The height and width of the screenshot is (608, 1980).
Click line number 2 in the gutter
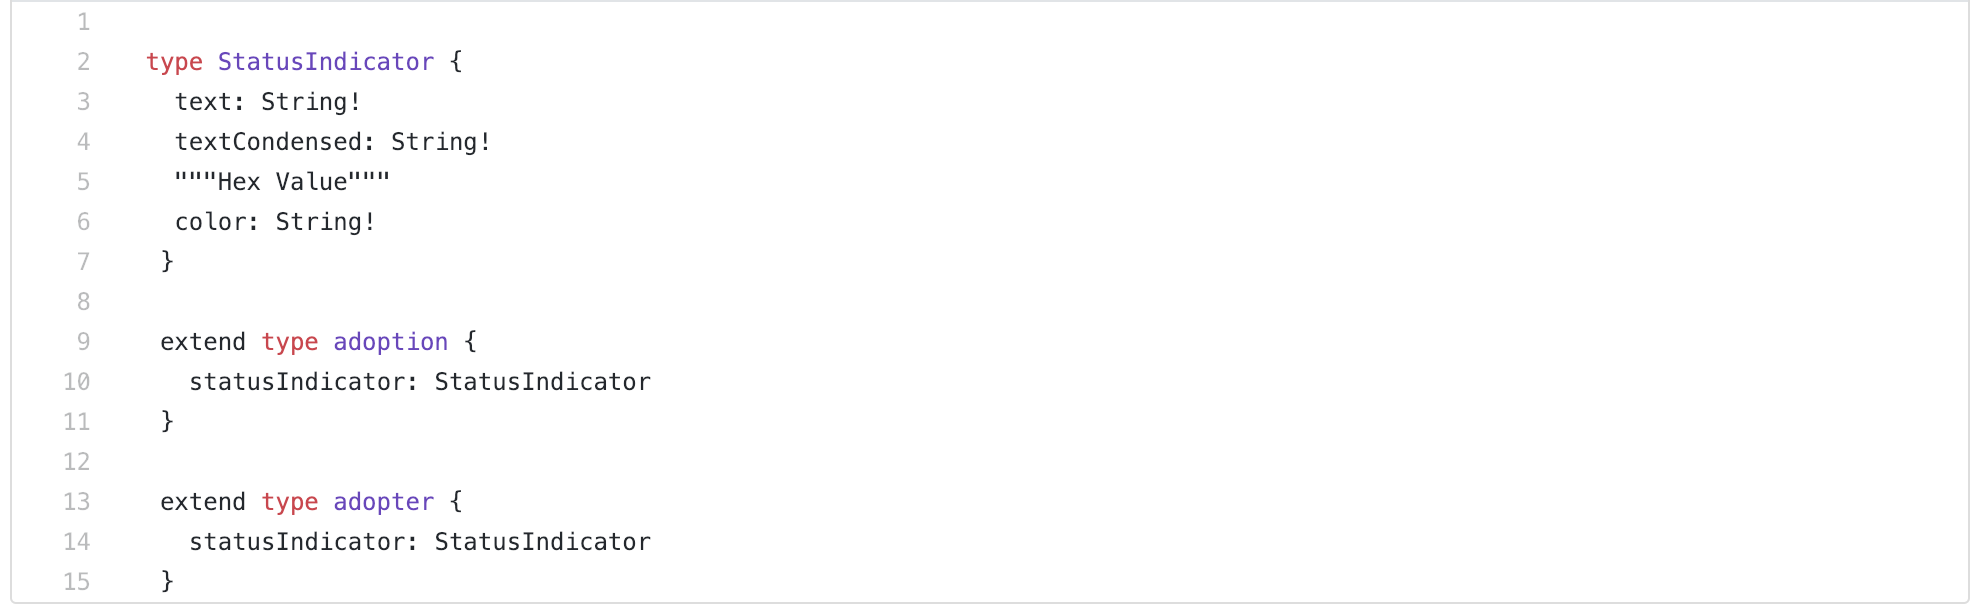[84, 62]
